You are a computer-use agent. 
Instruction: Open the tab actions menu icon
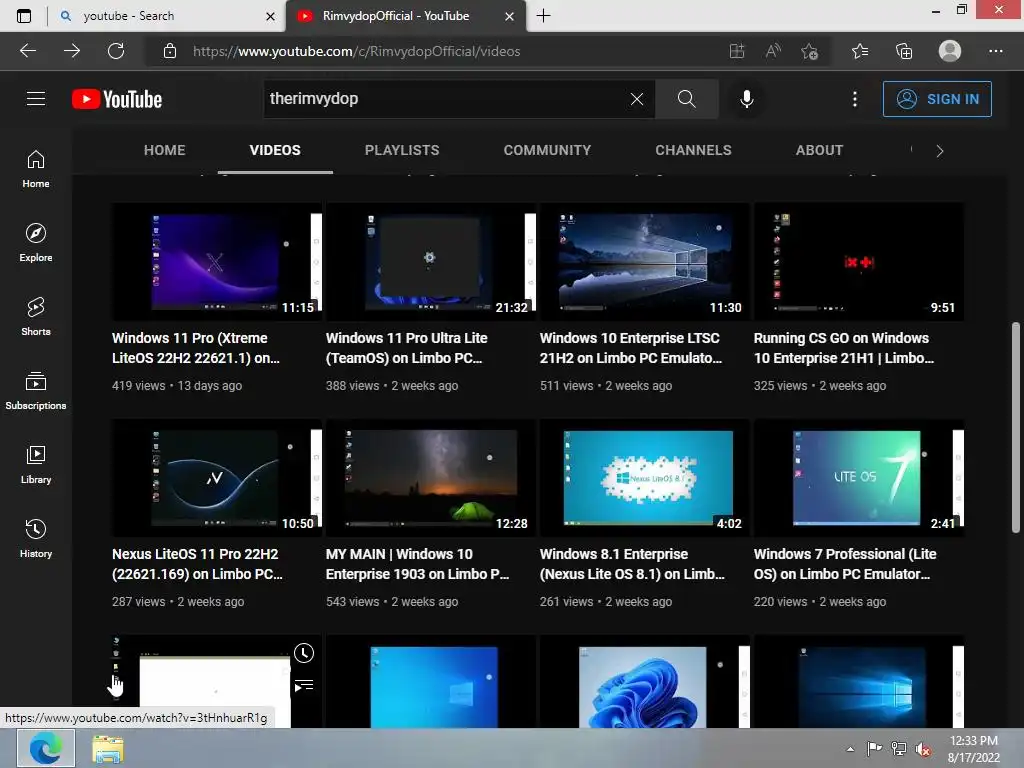tap(24, 16)
